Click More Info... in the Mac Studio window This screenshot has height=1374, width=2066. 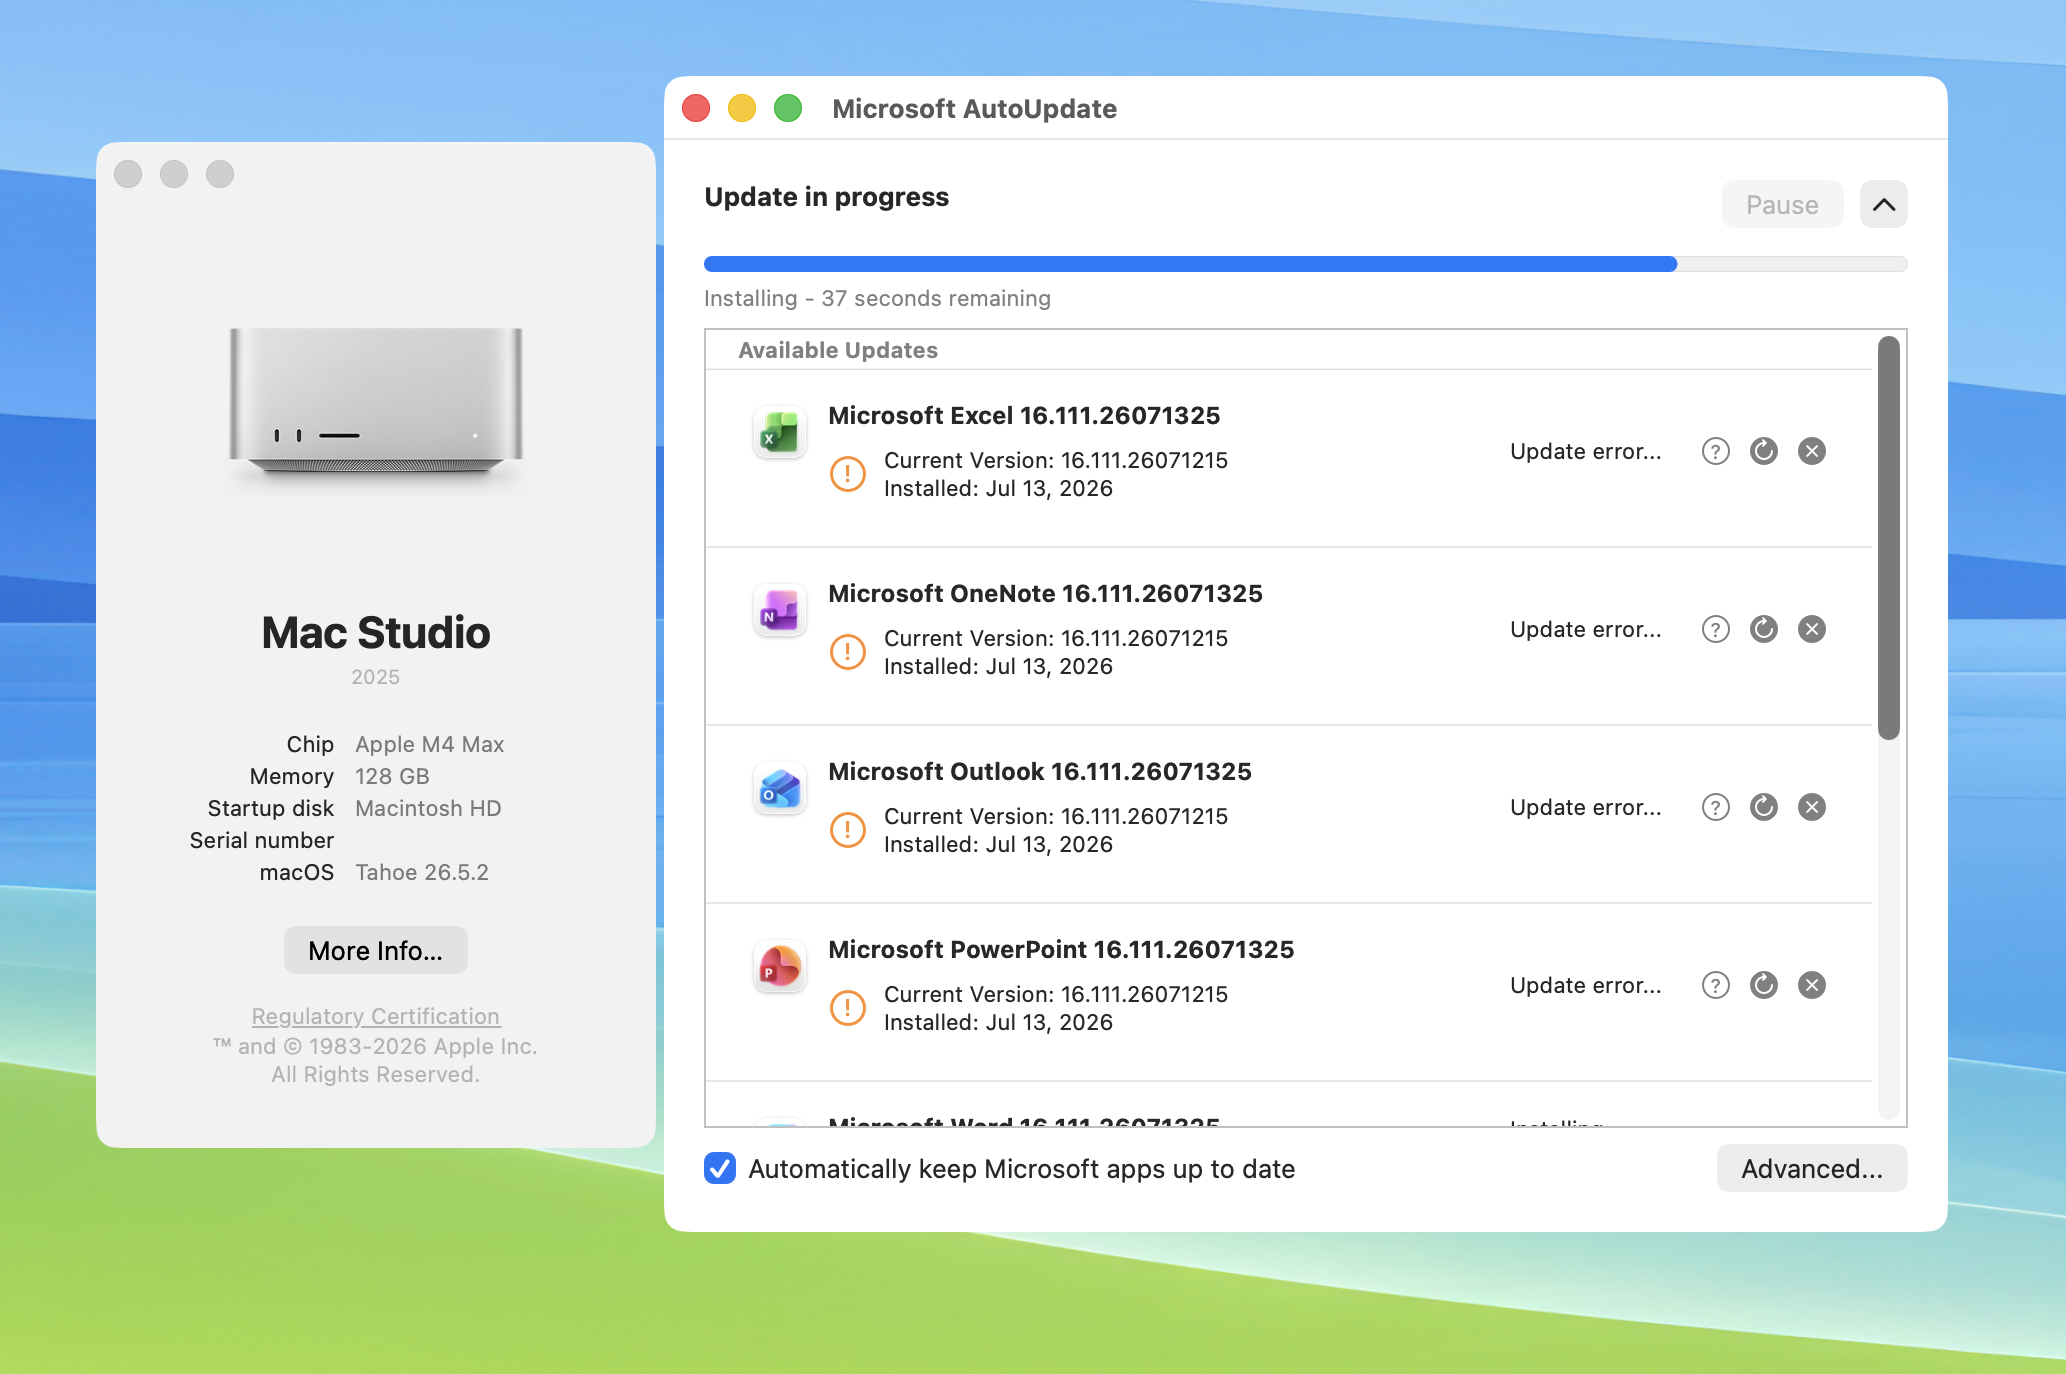pyautogui.click(x=375, y=950)
